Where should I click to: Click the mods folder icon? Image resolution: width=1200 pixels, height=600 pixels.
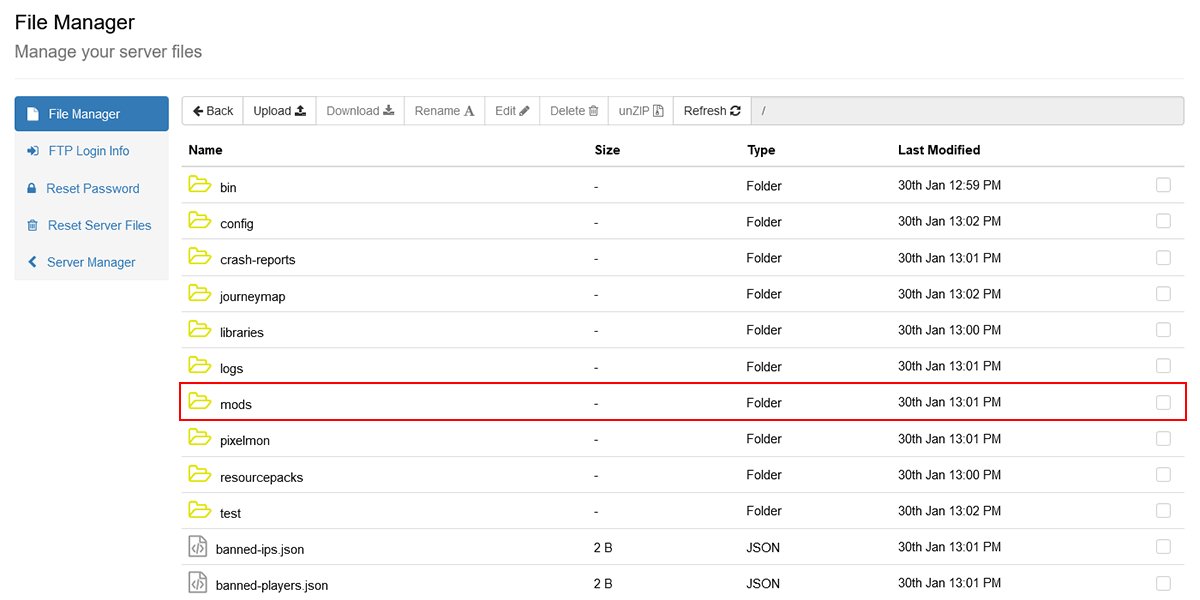pyautogui.click(x=200, y=402)
